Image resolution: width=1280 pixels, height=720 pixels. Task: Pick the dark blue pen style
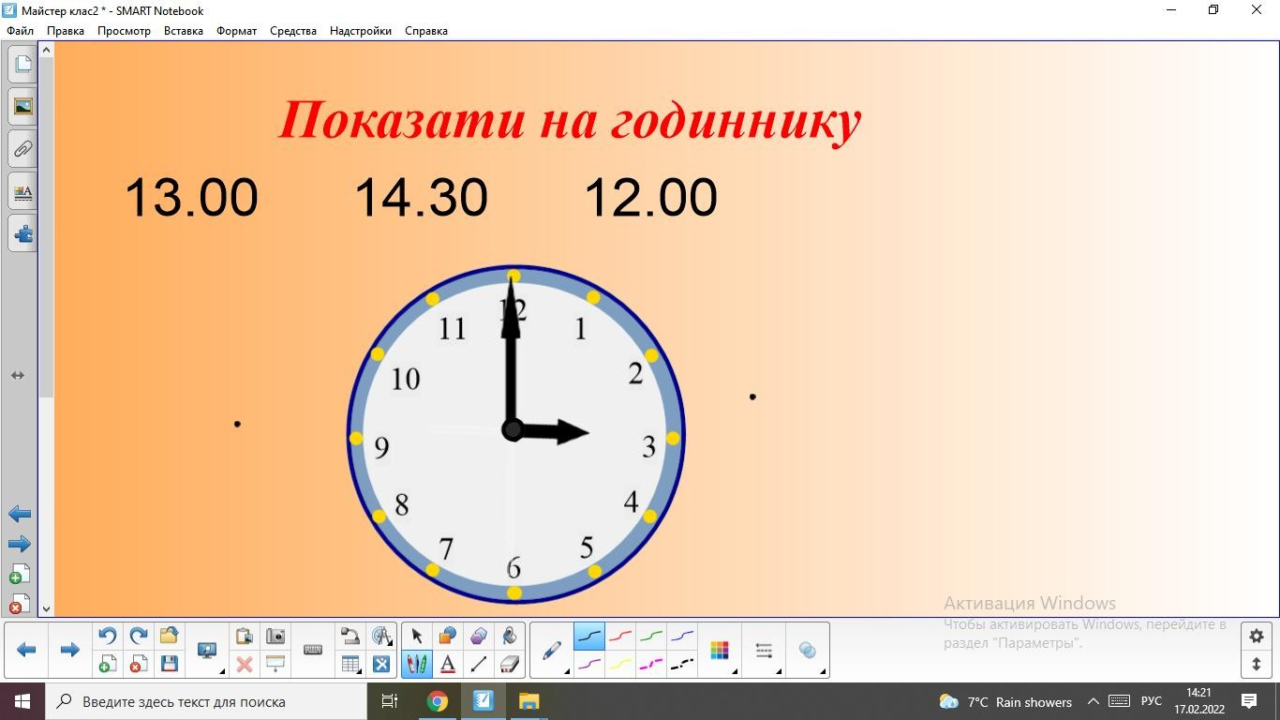589,636
